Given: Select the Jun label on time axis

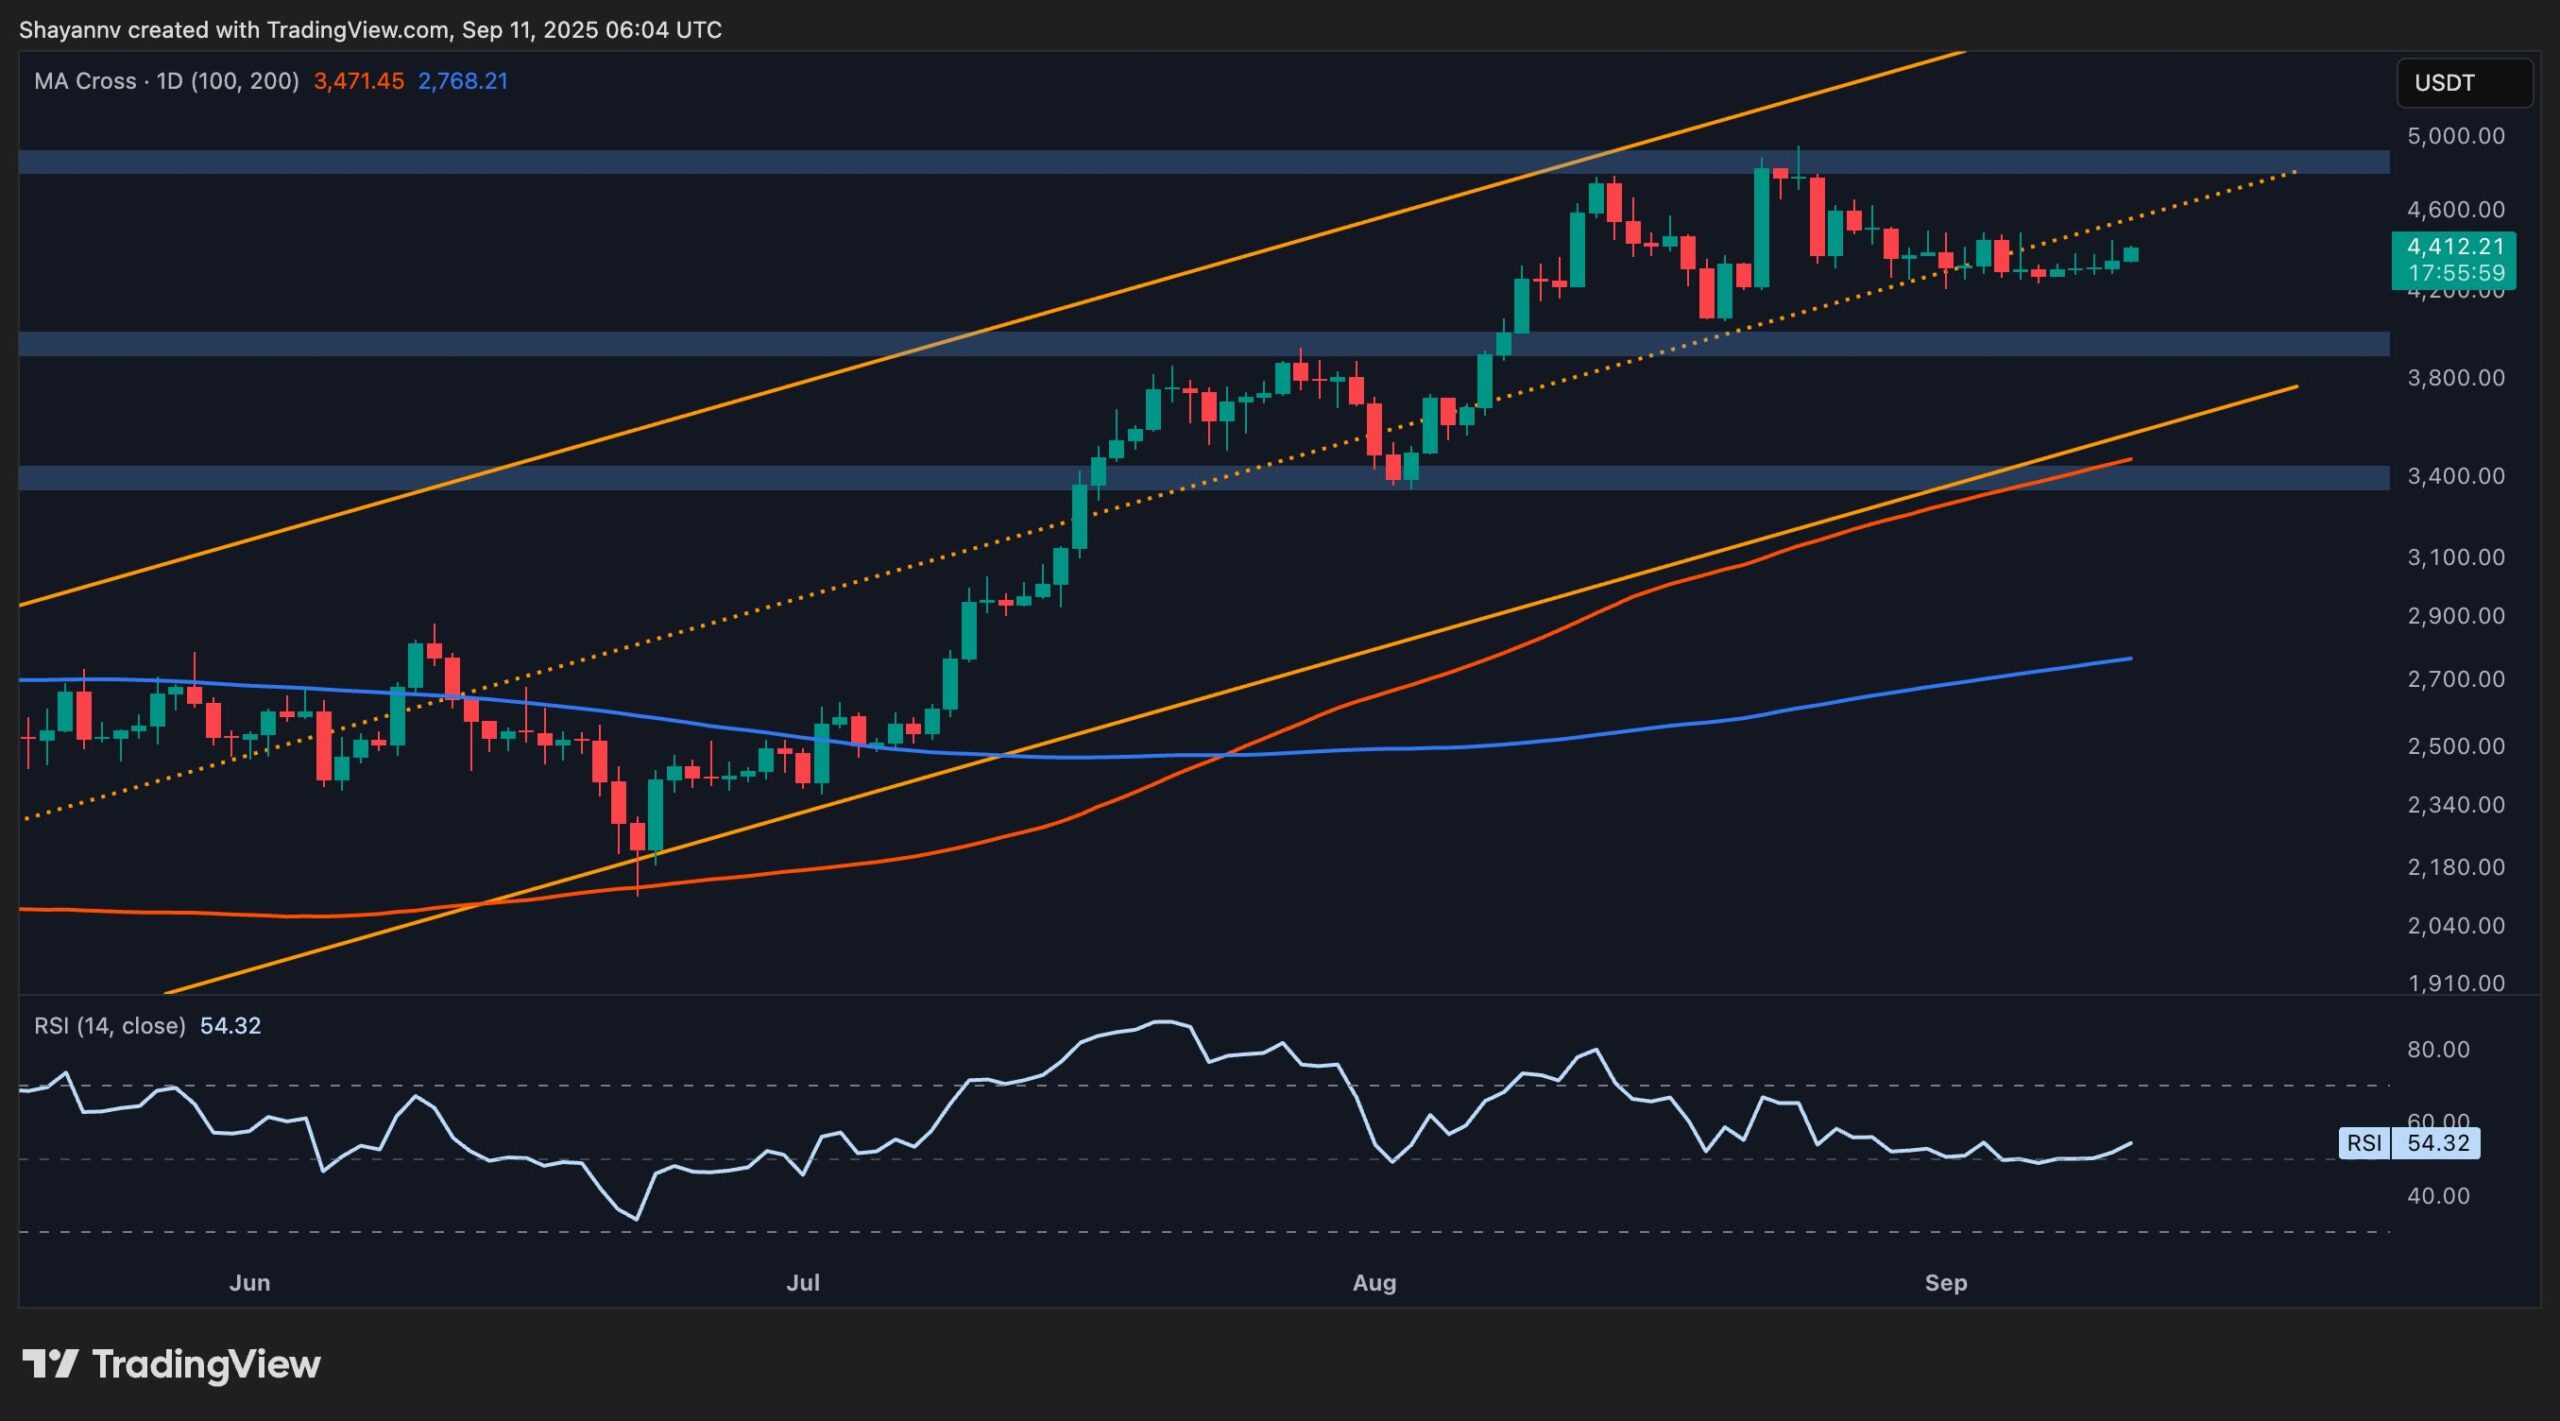Looking at the screenshot, I should (x=250, y=1283).
